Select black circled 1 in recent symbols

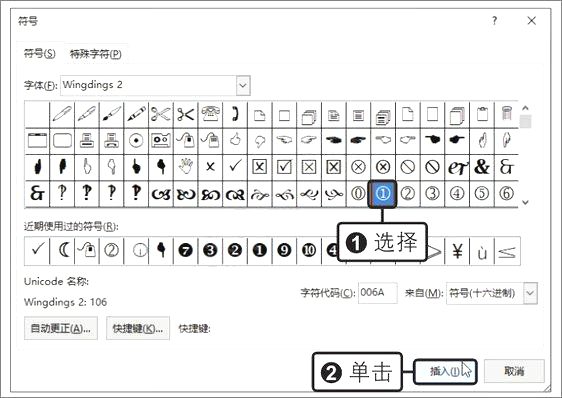259,250
